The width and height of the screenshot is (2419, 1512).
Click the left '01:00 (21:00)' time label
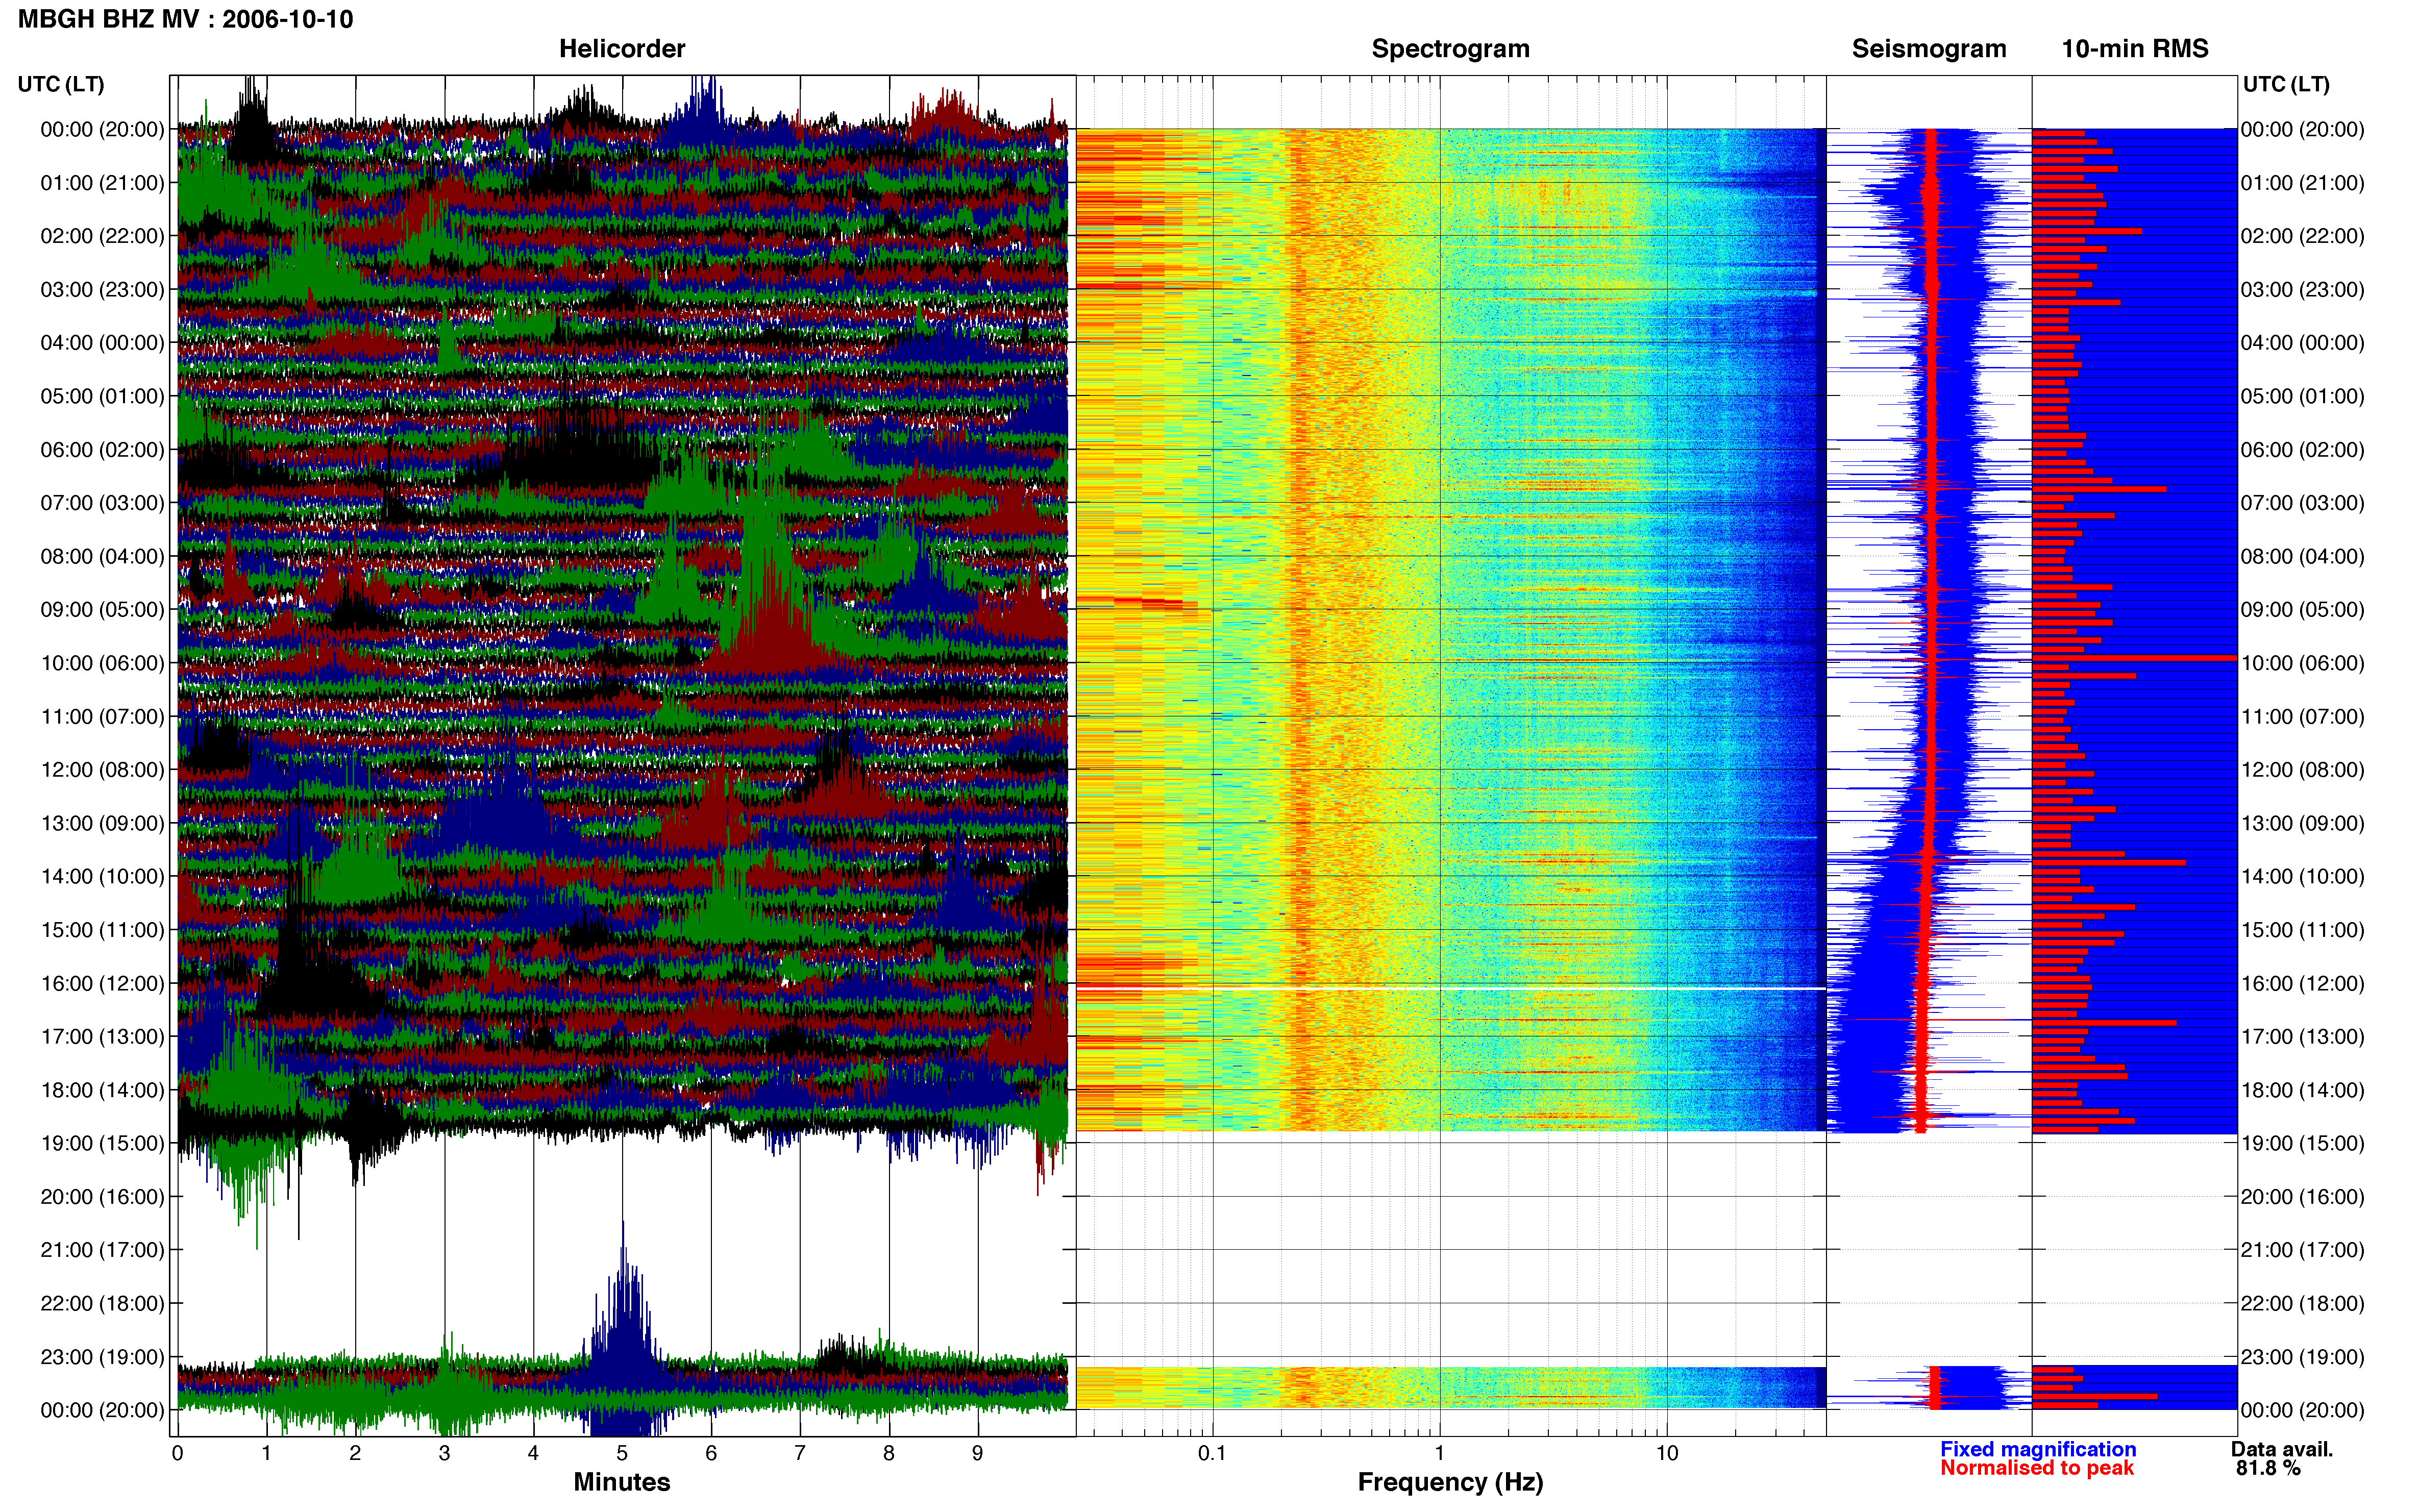click(x=102, y=183)
